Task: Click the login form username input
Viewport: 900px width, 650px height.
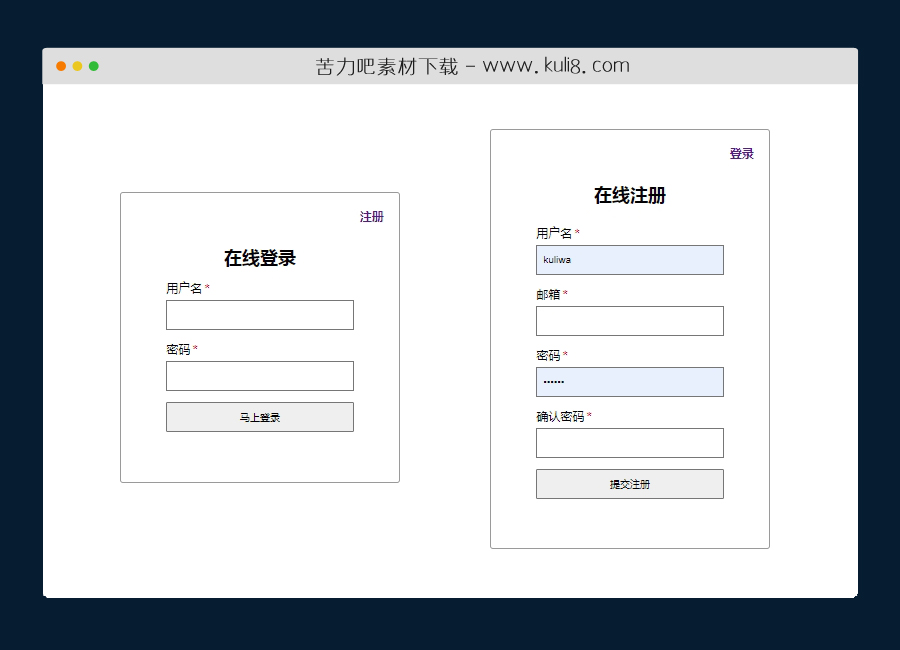Action: 259,314
